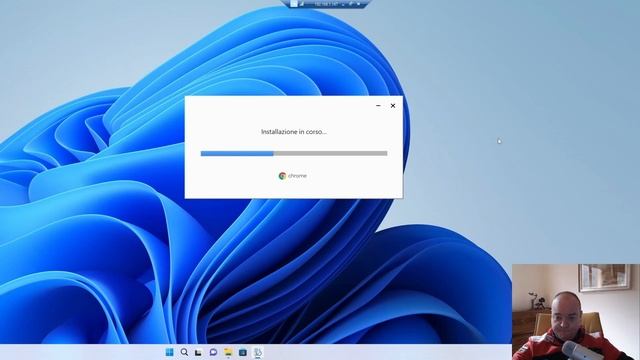
Task: Open the Chat app on taskbar
Action: [213, 352]
